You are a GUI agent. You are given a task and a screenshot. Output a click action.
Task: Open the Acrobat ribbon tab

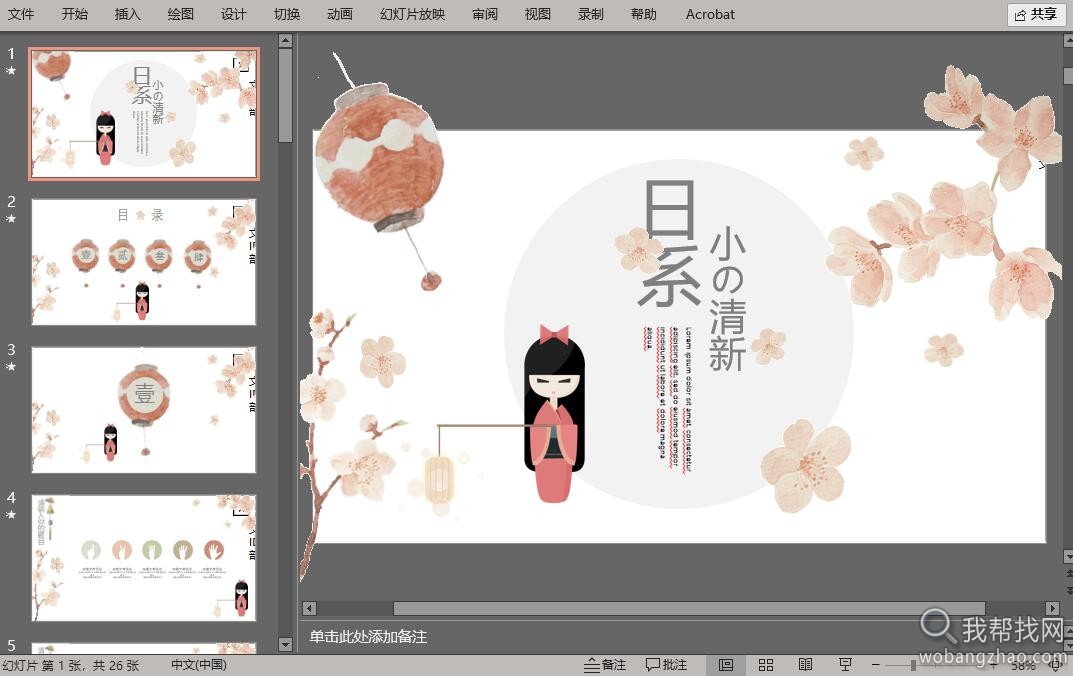point(710,14)
